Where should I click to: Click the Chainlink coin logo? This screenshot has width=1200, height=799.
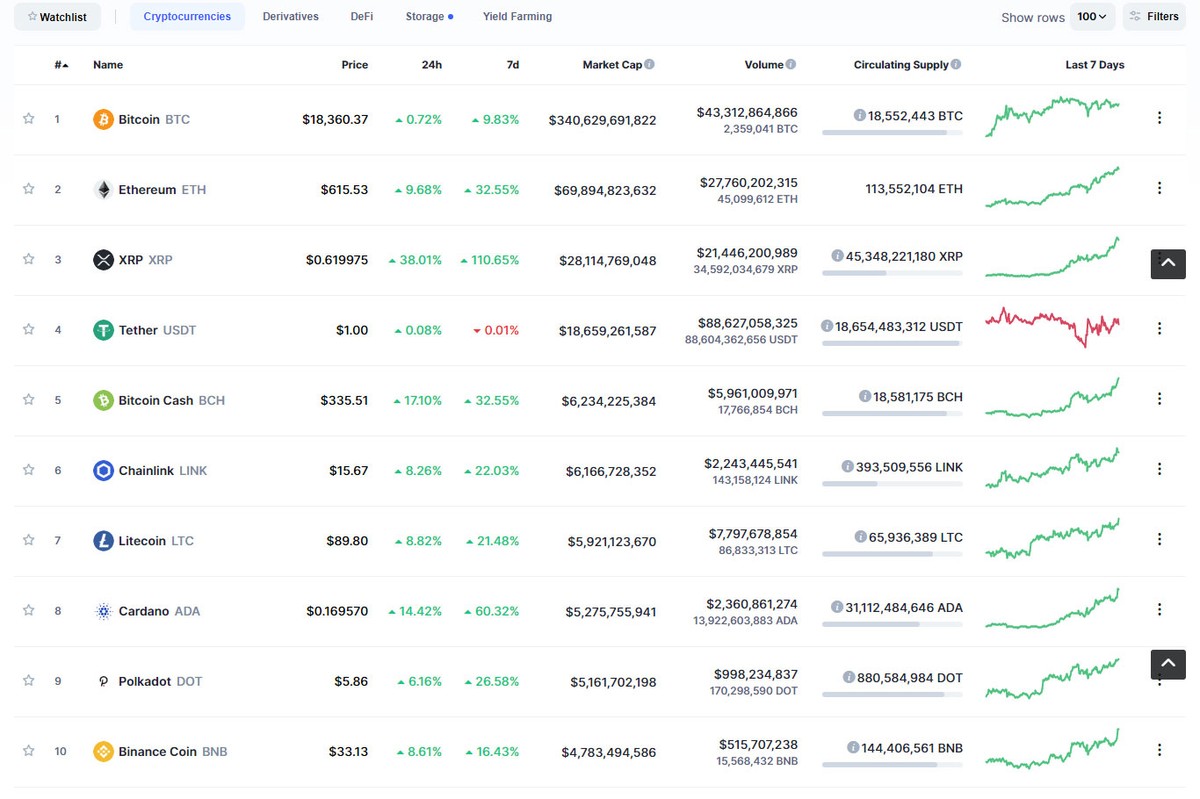[104, 470]
